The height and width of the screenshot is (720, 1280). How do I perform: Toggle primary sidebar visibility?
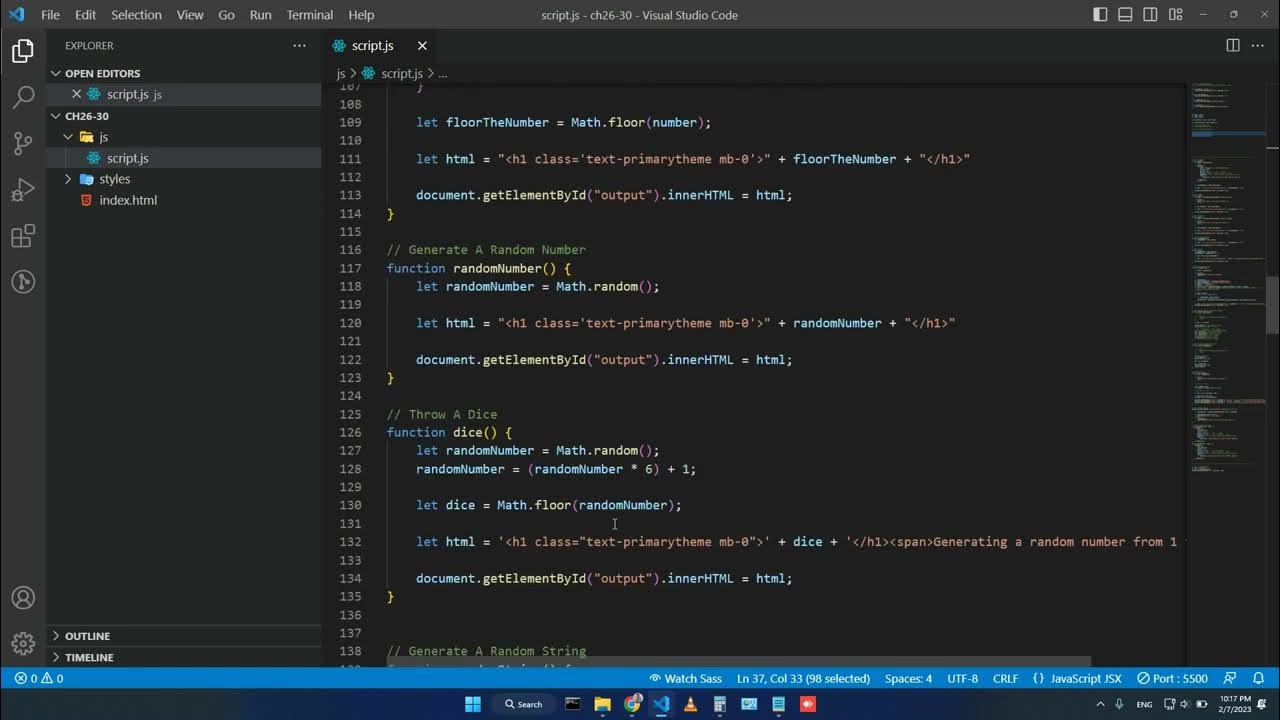point(1100,15)
